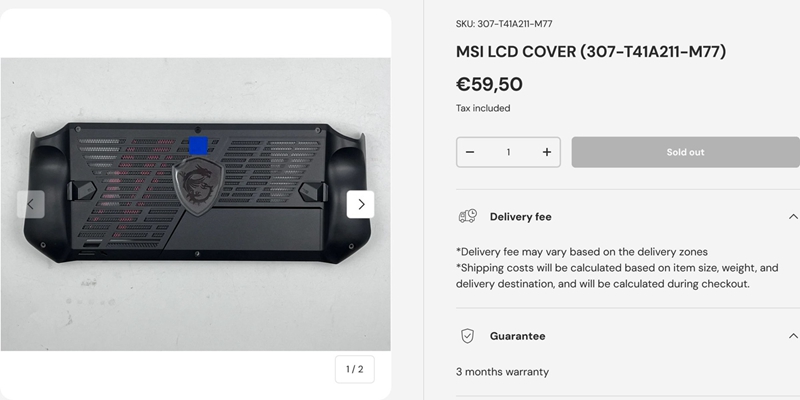Click the MSI LCD COVER product title
Viewport: 800px width, 400px height.
591,52
